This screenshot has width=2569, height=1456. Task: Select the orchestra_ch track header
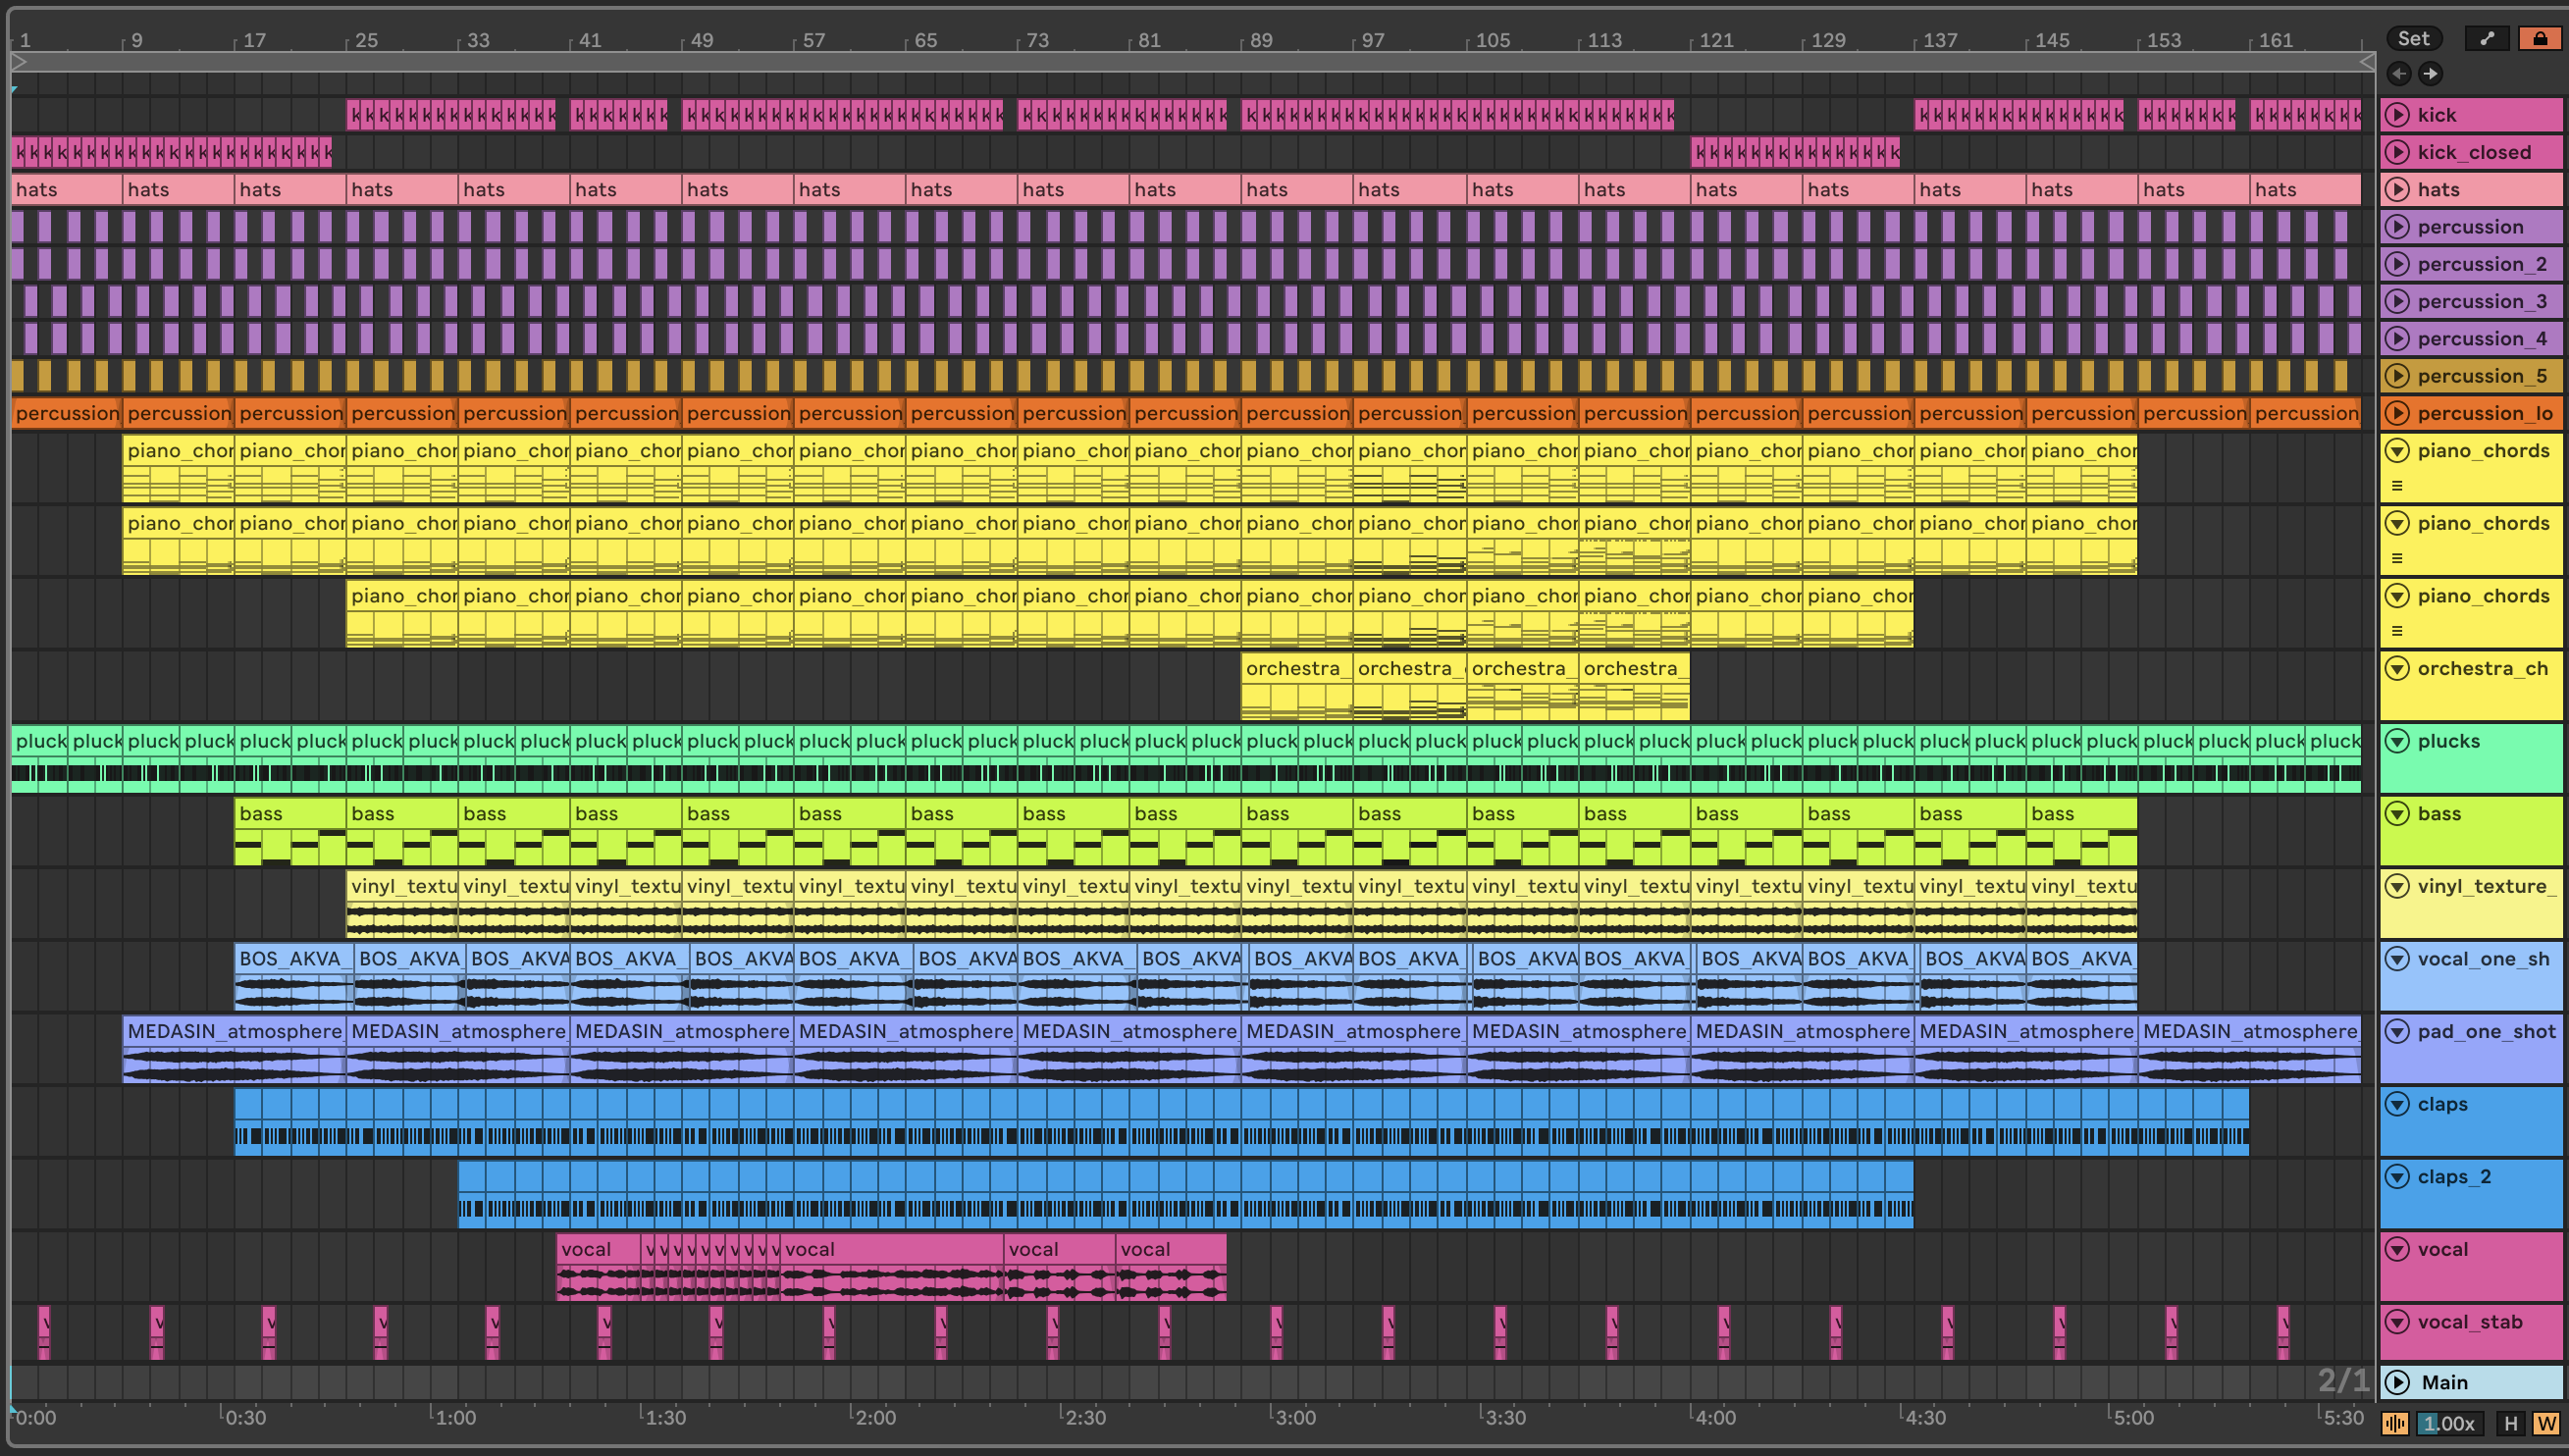[2482, 668]
